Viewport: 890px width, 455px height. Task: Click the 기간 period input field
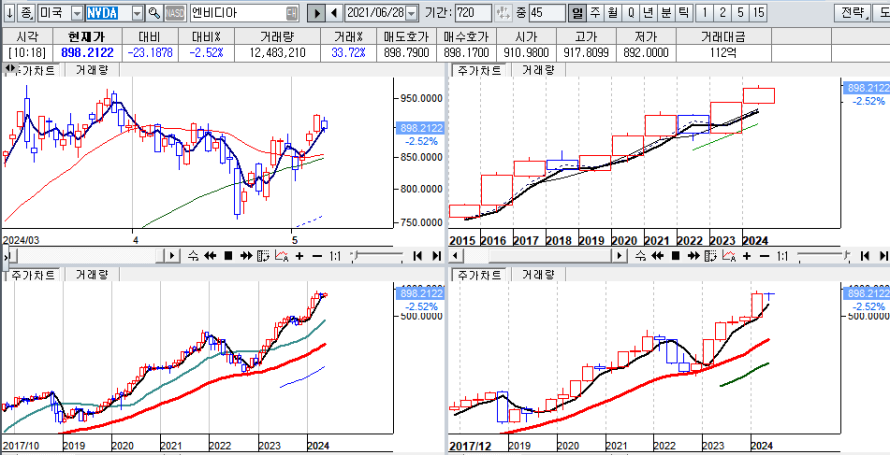pos(472,13)
